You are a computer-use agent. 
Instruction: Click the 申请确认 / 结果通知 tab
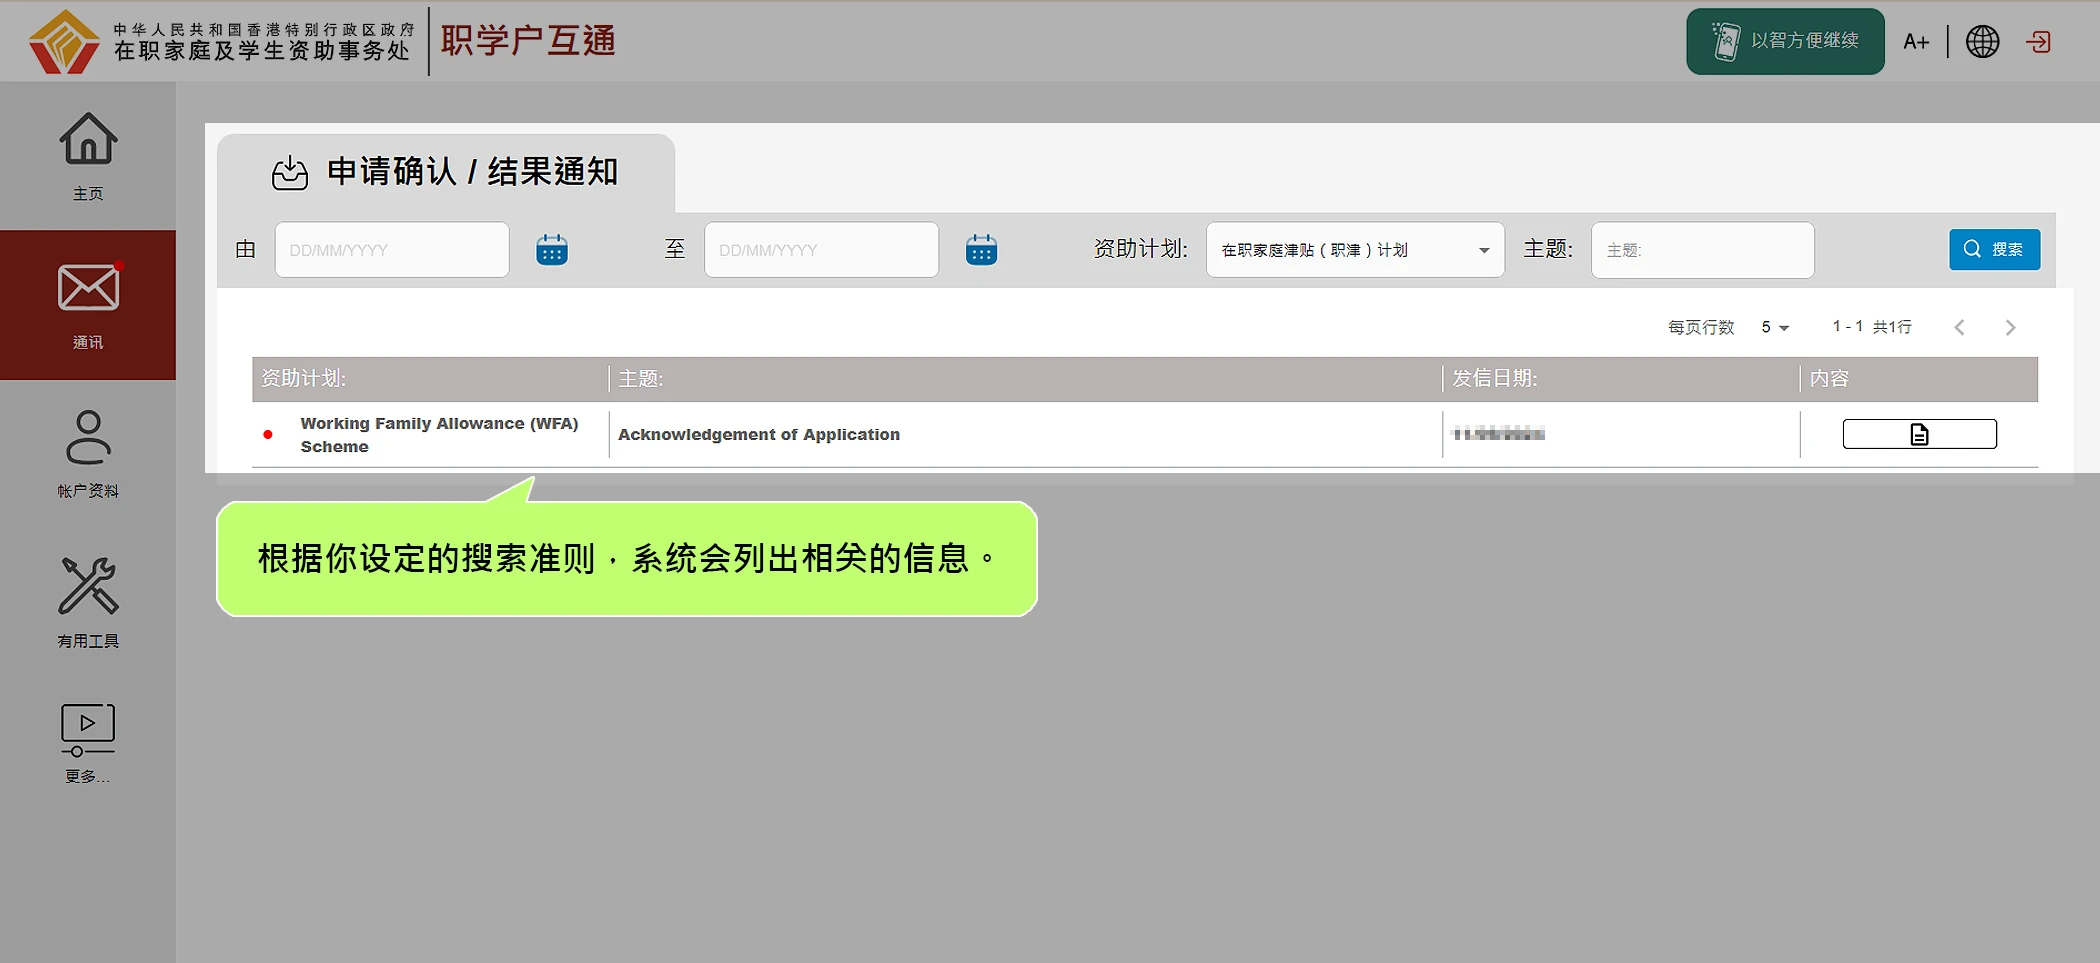pyautogui.click(x=446, y=172)
